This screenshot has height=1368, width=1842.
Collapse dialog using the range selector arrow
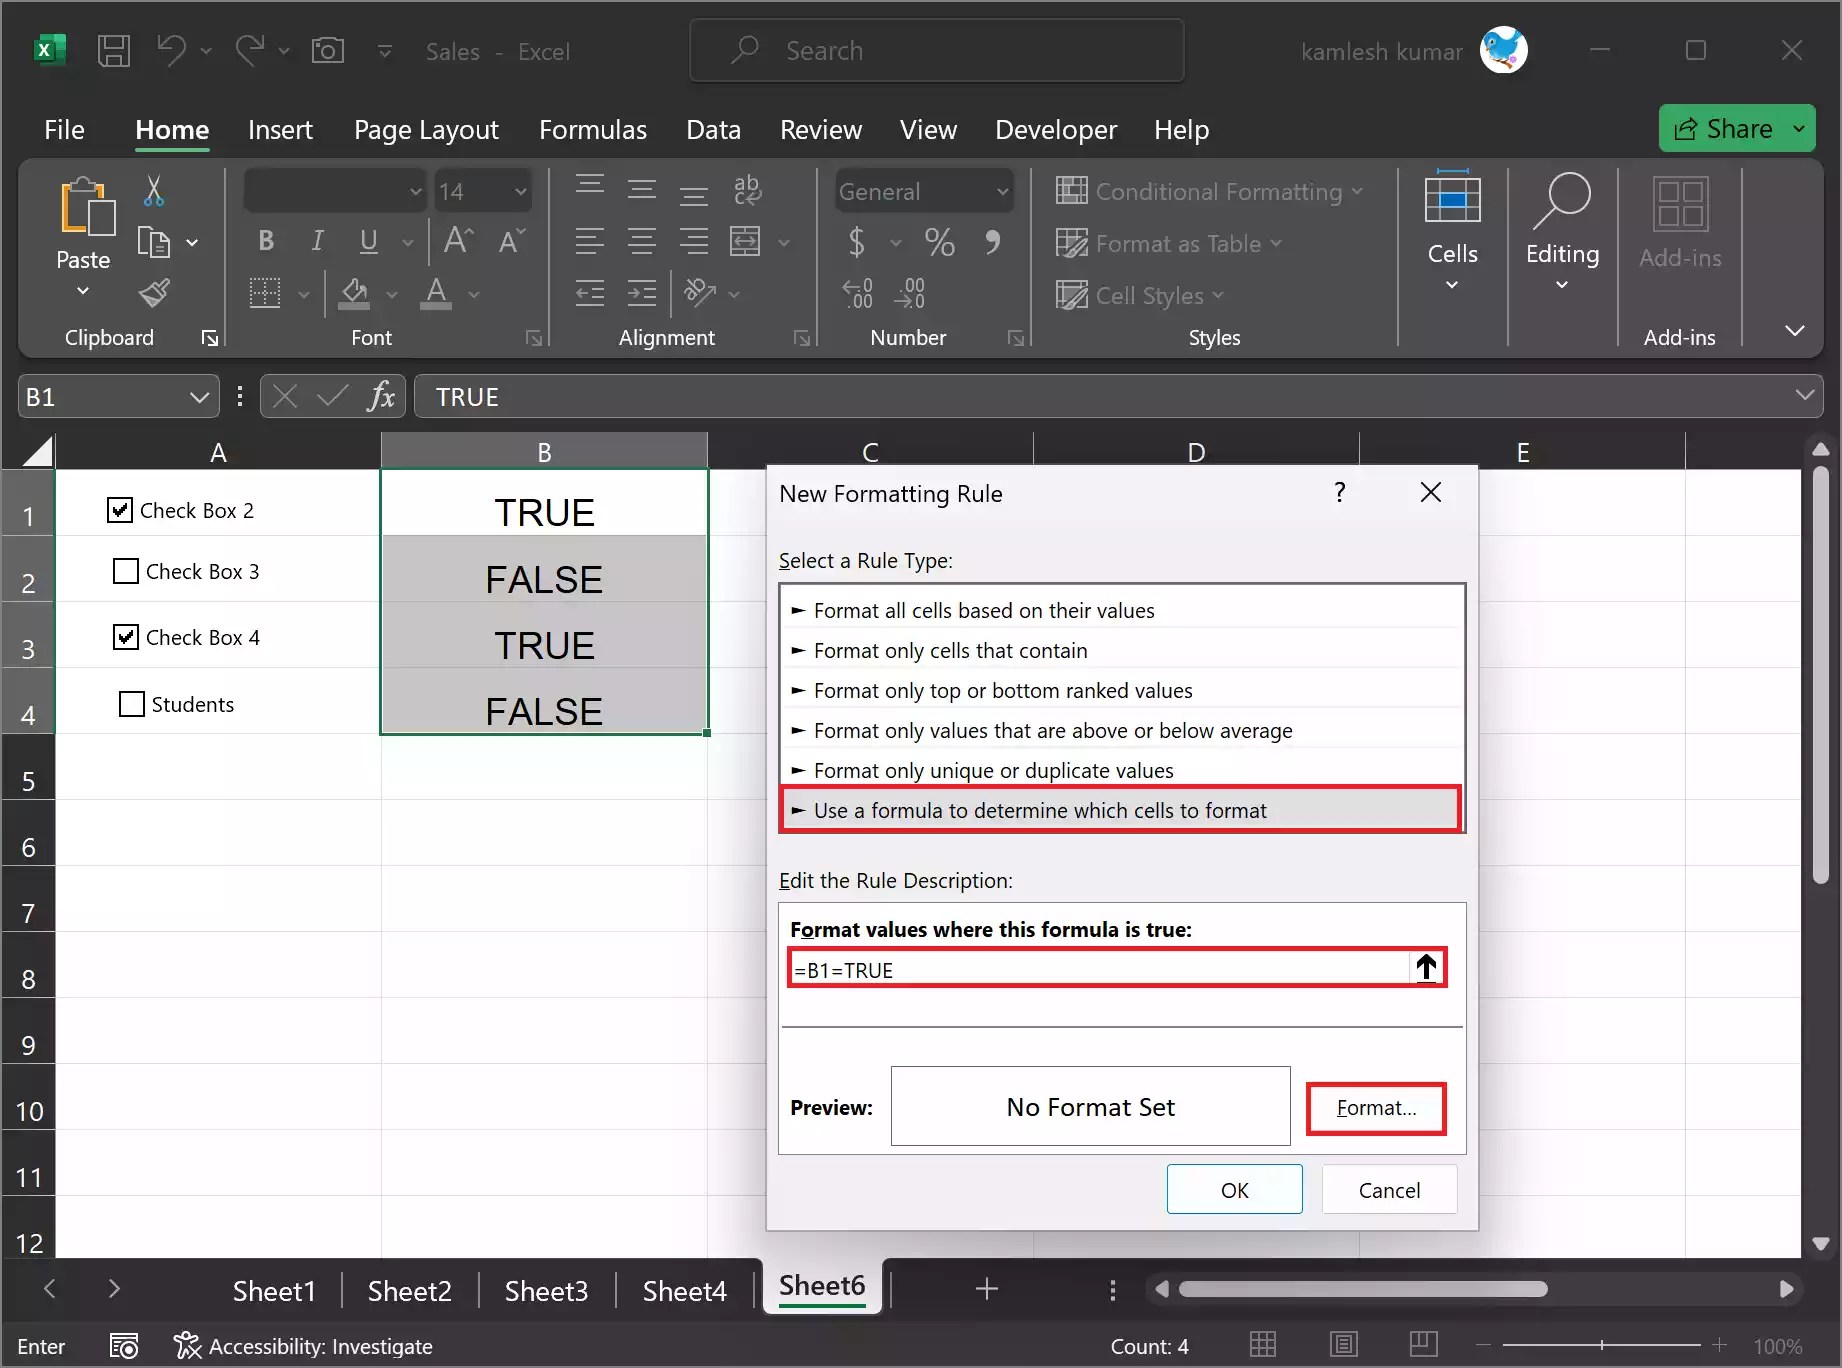click(x=1426, y=967)
